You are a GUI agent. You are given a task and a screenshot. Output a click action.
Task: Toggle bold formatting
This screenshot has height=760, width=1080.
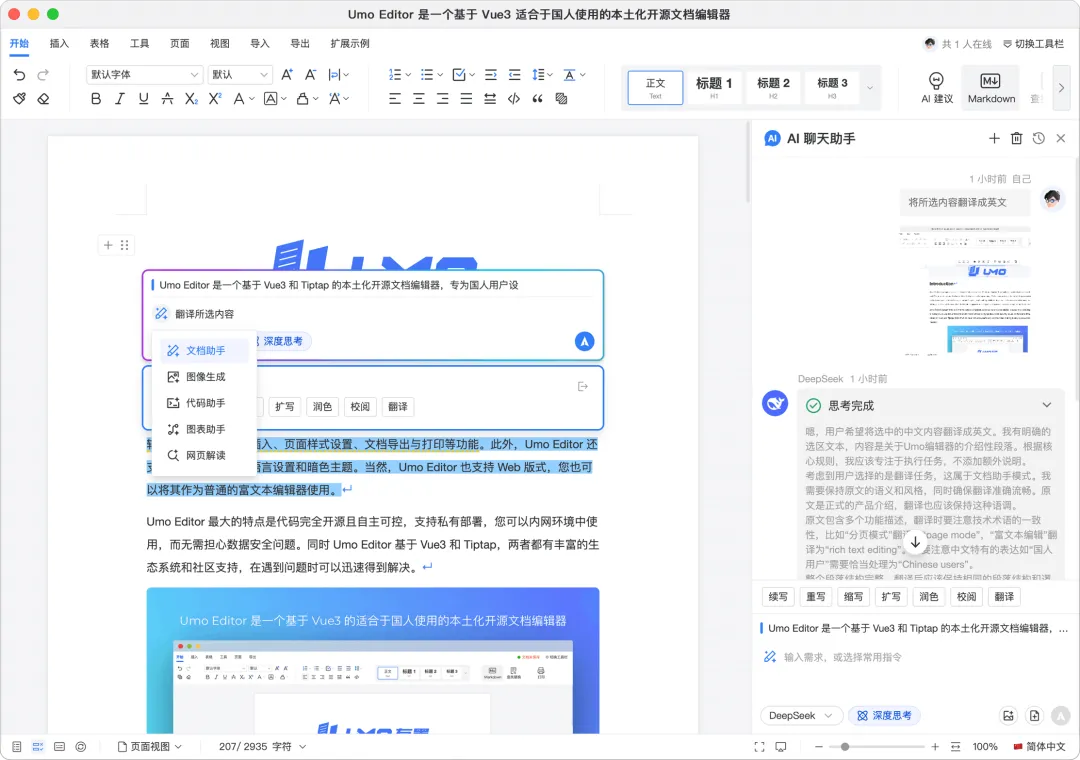(x=96, y=99)
